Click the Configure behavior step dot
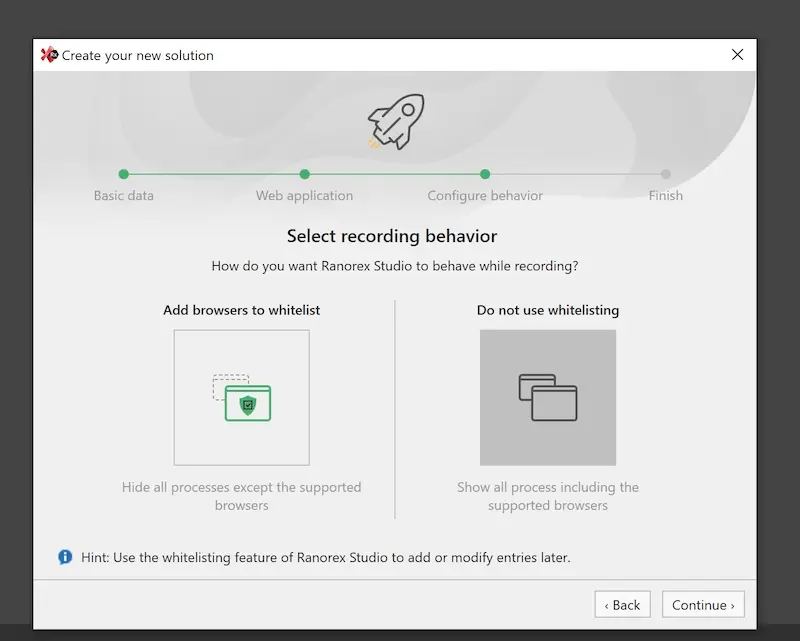Viewport: 800px width, 641px height. point(485,174)
